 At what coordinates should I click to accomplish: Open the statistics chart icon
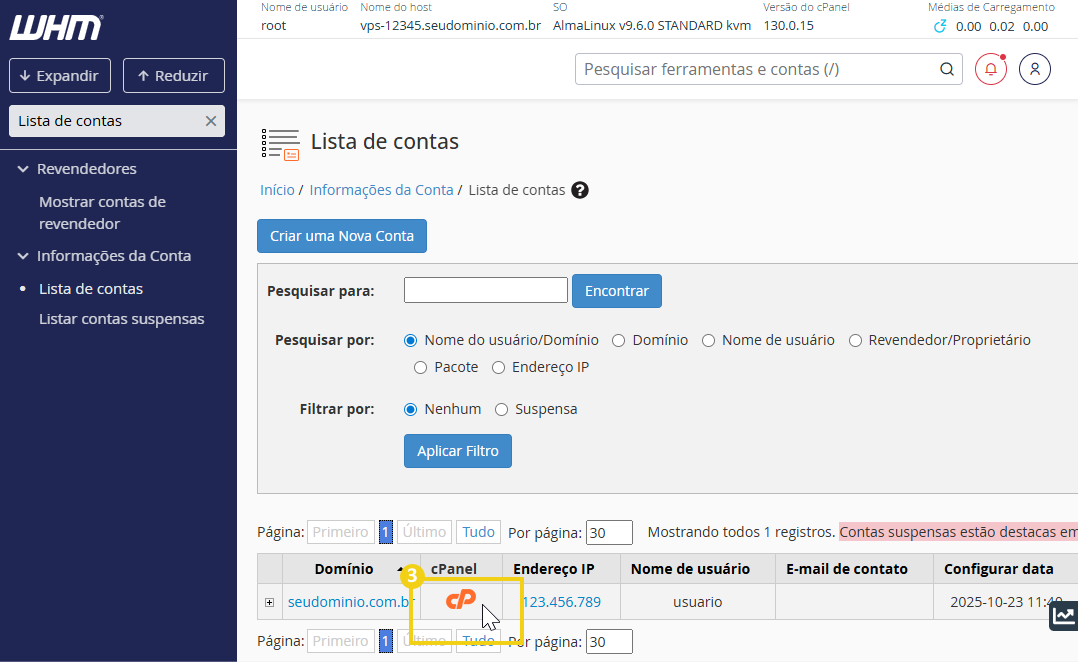coord(1063,616)
